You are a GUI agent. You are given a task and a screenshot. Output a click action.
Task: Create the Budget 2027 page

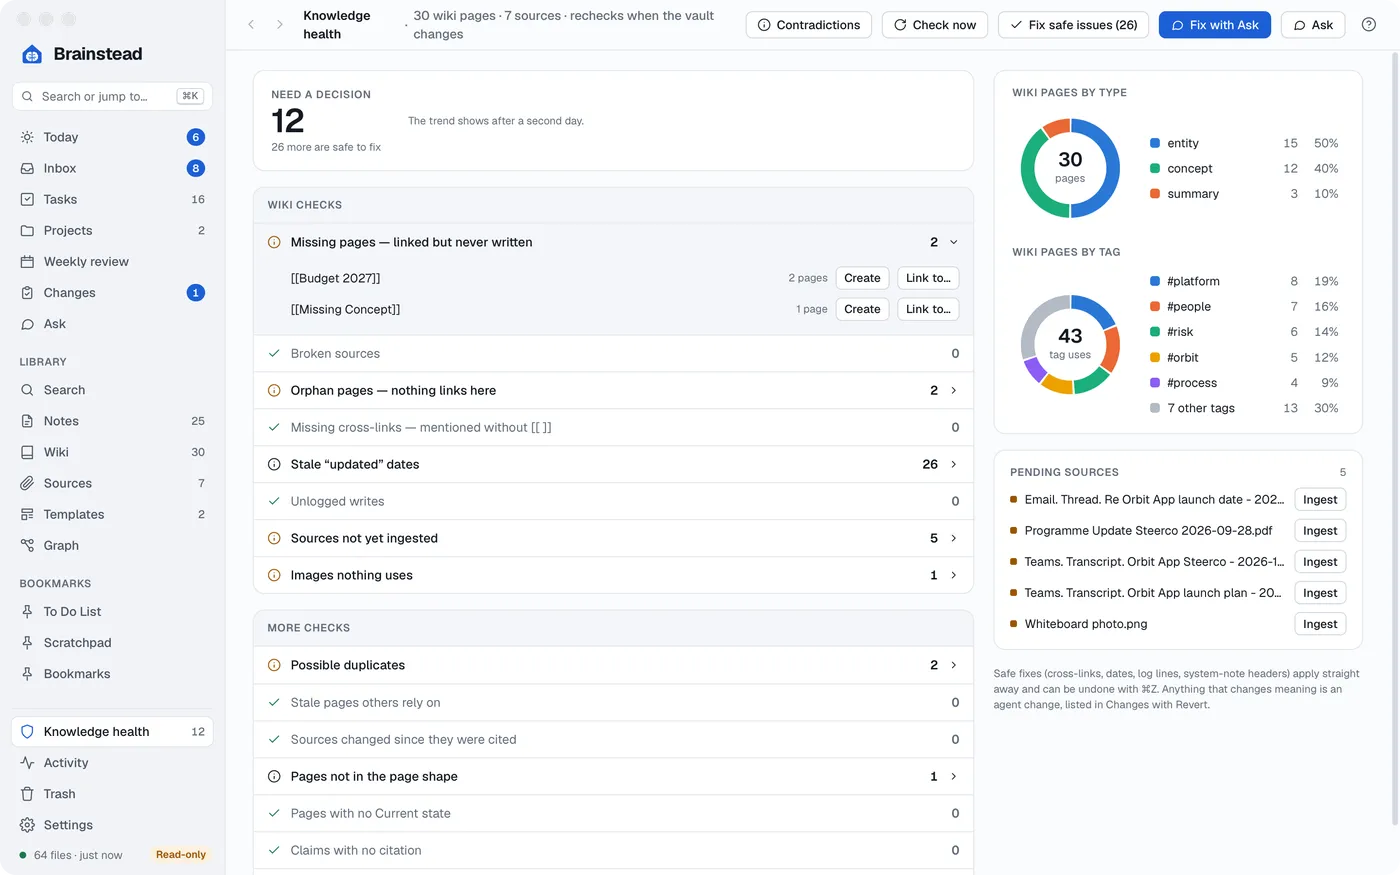(x=862, y=278)
